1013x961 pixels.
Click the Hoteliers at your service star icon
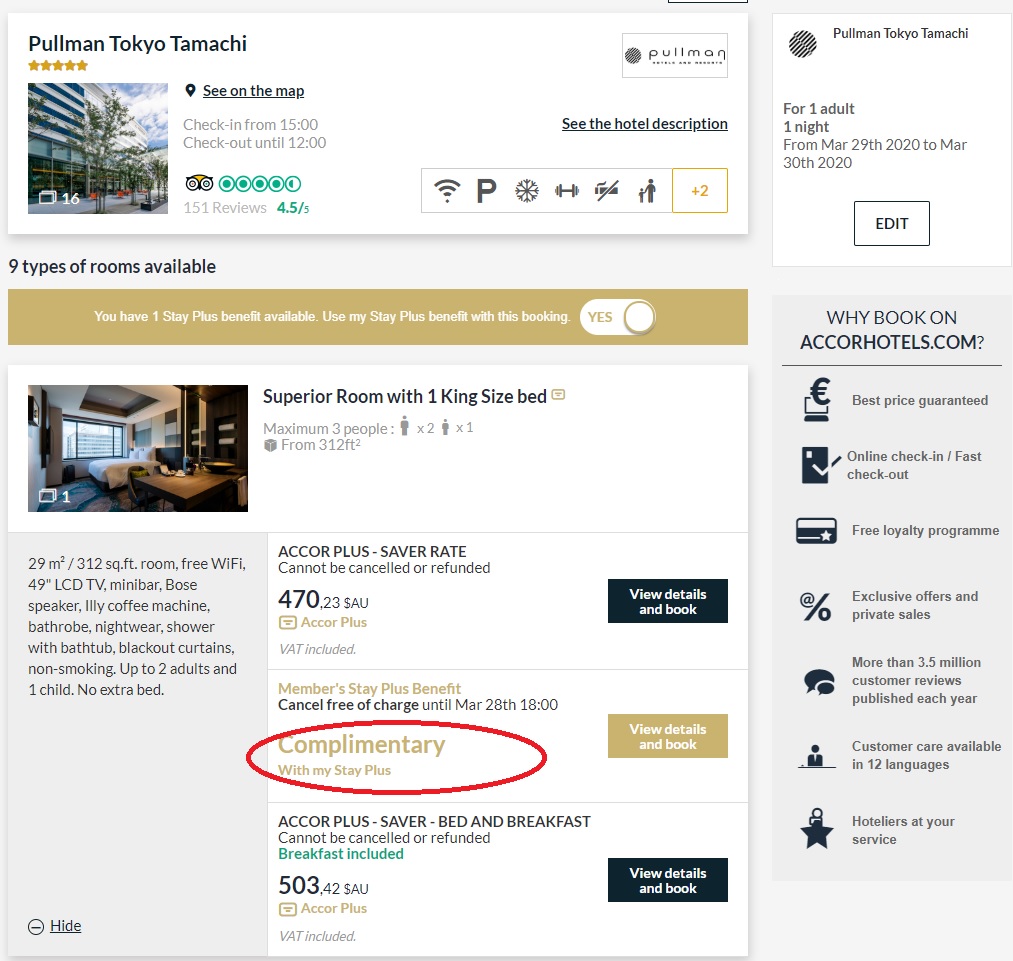point(817,829)
